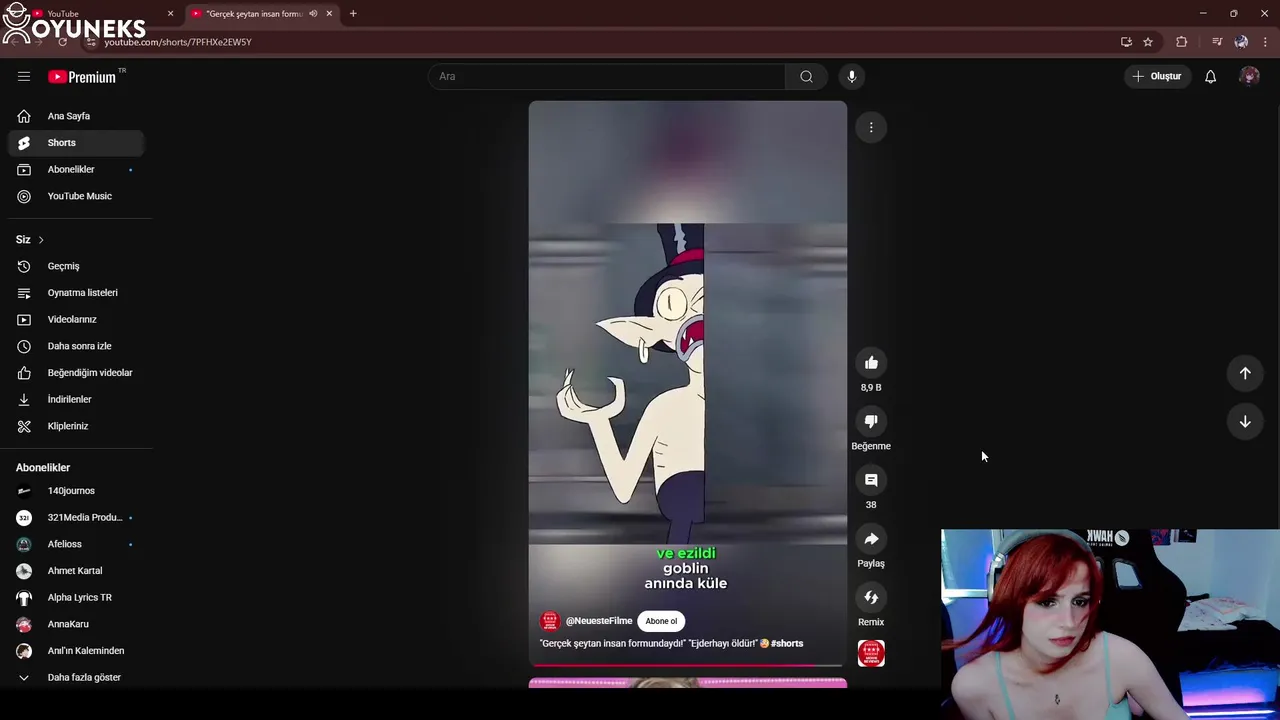
Task: Open a new browser tab
Action: point(353,14)
